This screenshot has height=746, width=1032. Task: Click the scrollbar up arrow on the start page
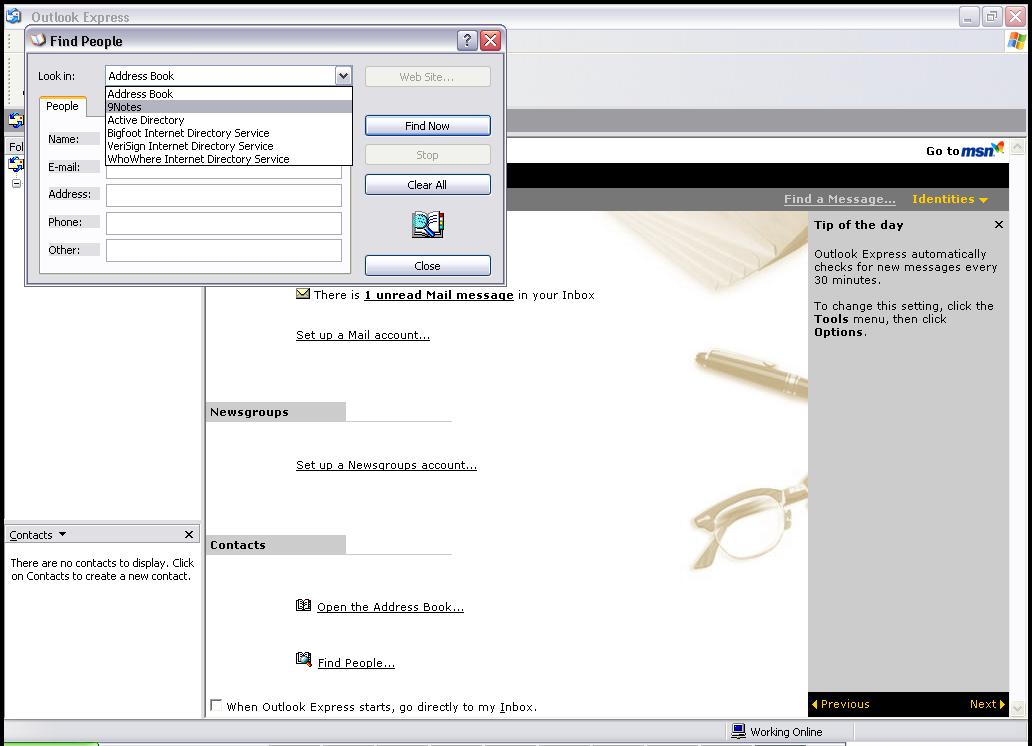pos(1018,147)
